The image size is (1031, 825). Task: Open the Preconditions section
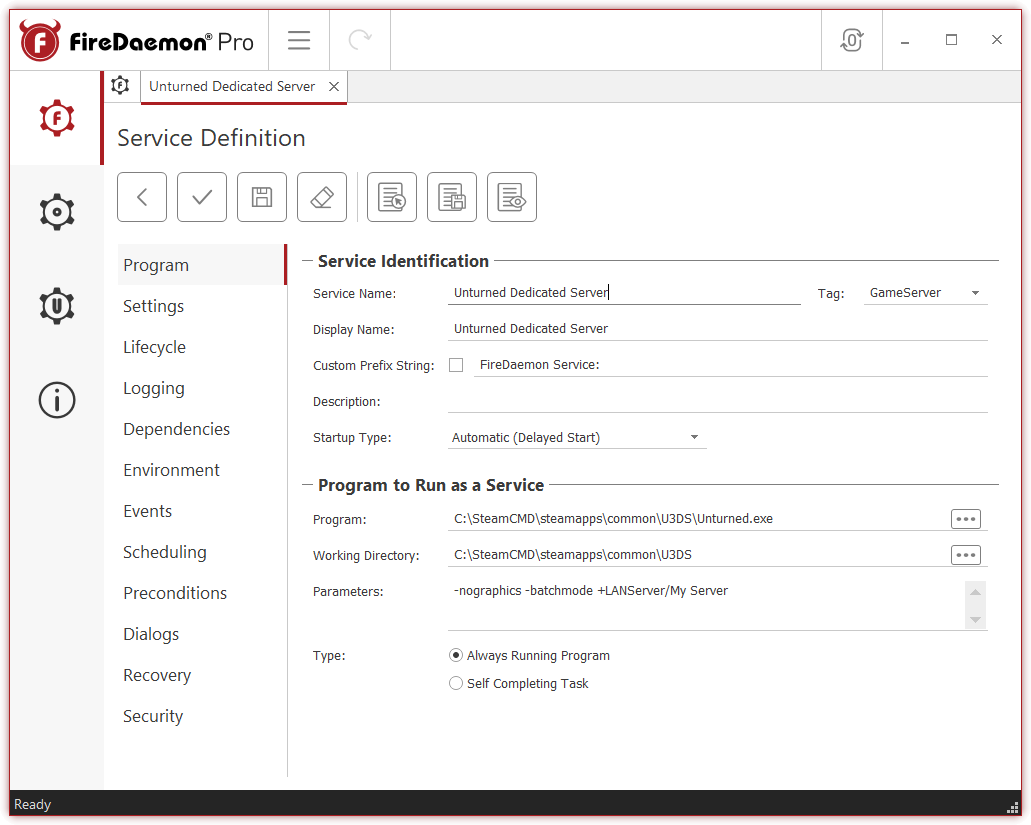click(x=201, y=593)
